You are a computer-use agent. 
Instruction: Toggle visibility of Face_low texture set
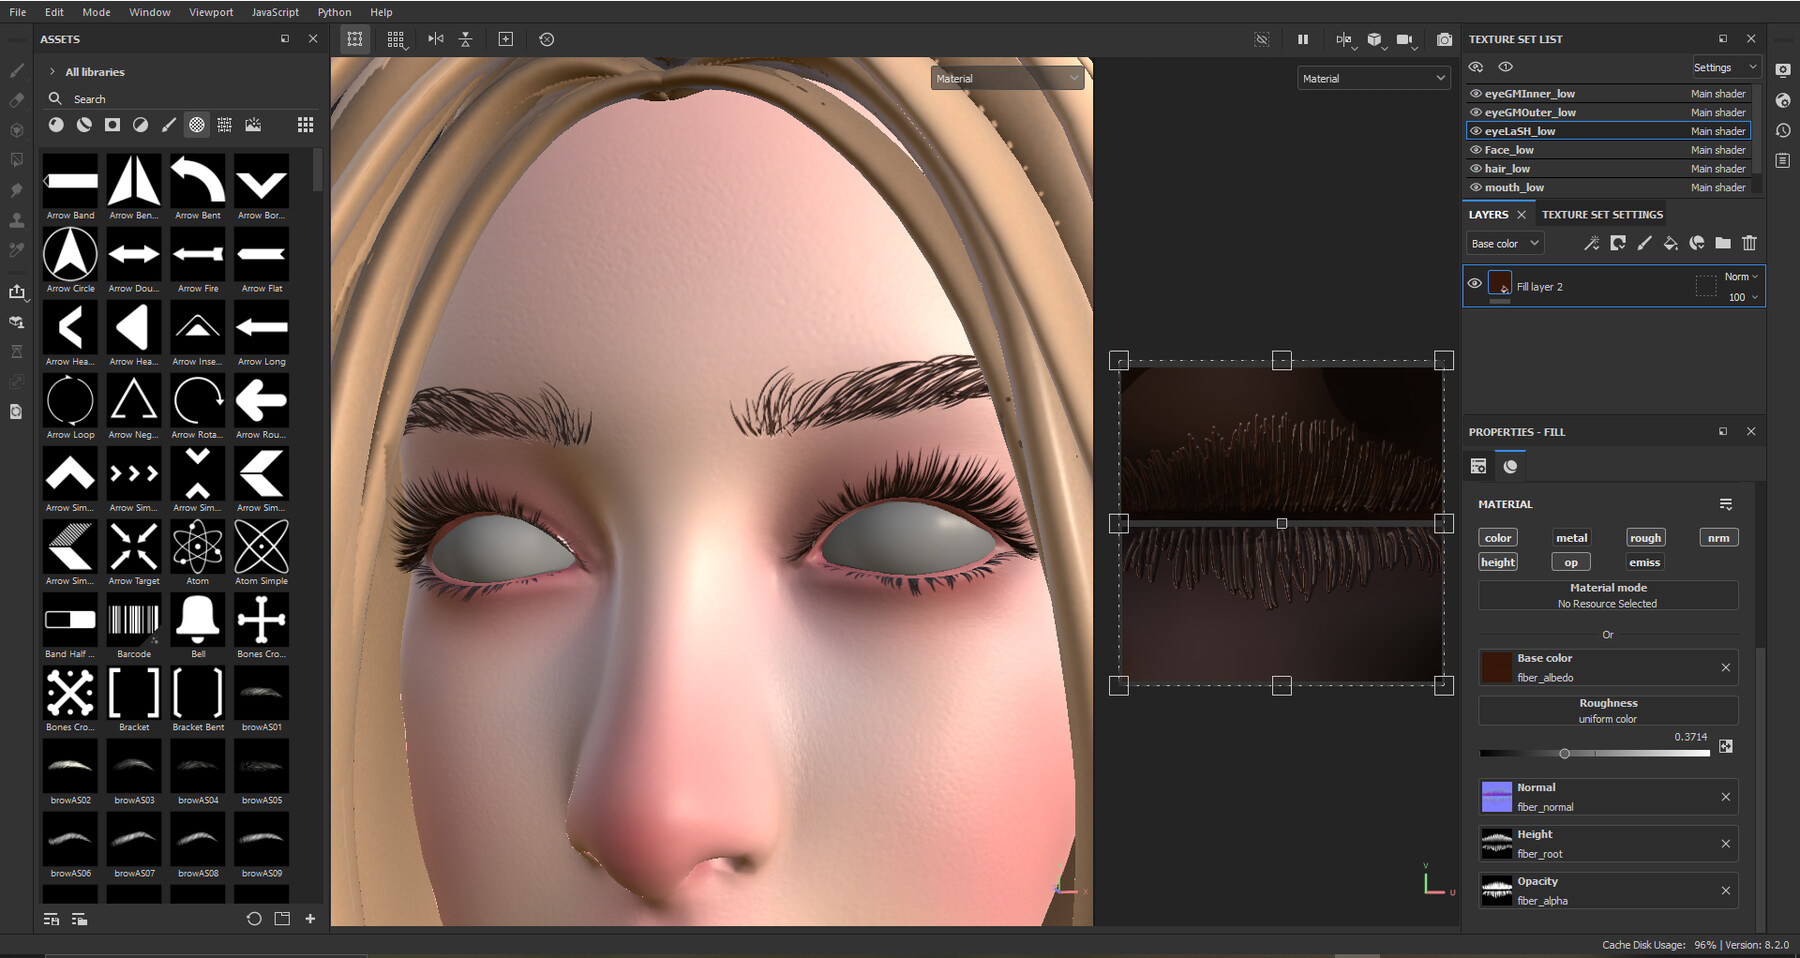pos(1476,150)
